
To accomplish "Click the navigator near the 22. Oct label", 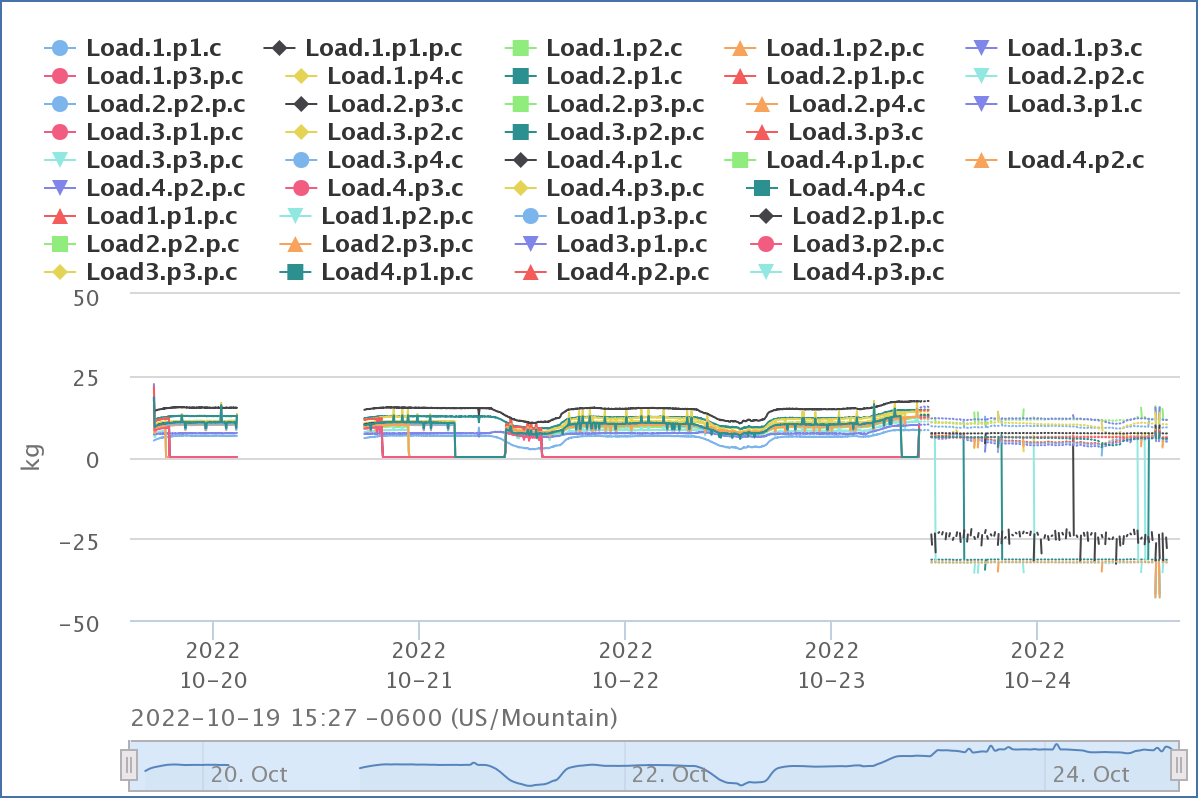I will click(670, 773).
